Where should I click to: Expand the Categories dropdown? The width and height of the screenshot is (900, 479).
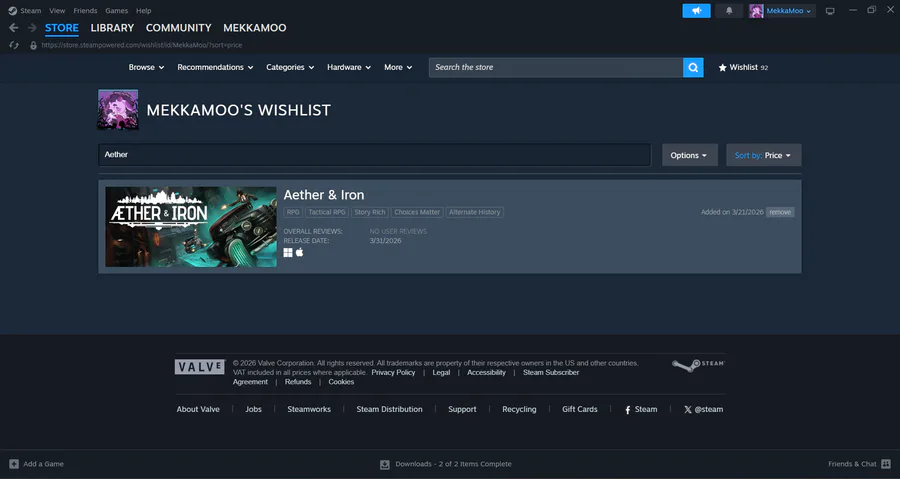click(x=290, y=67)
